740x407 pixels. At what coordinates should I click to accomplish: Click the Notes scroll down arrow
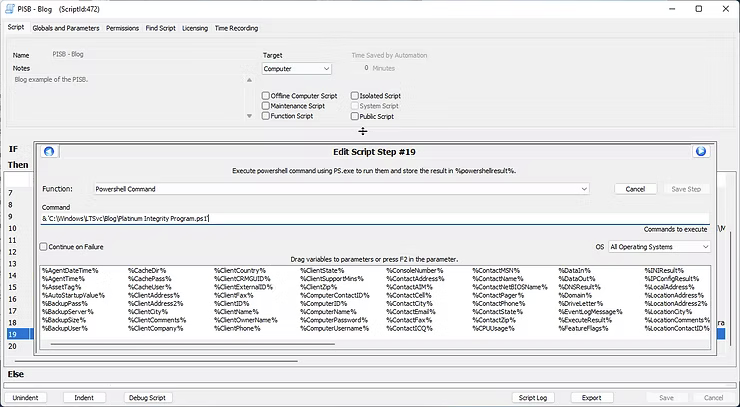coord(249,116)
